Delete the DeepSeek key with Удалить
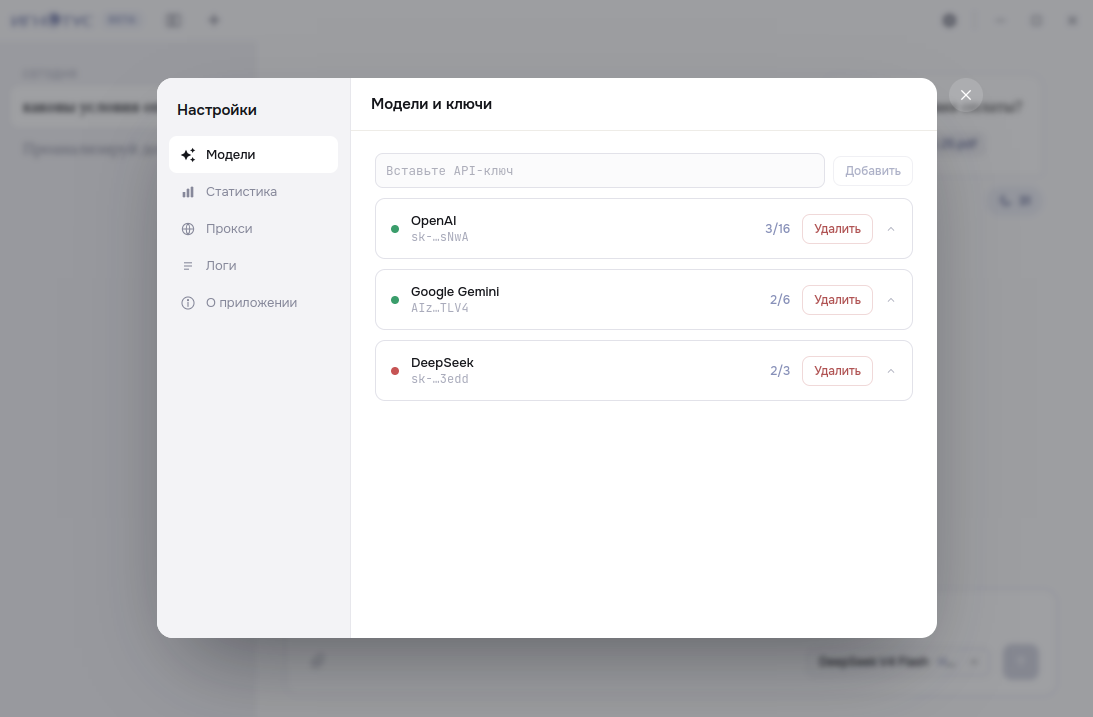The height and width of the screenshot is (717, 1093). [837, 371]
